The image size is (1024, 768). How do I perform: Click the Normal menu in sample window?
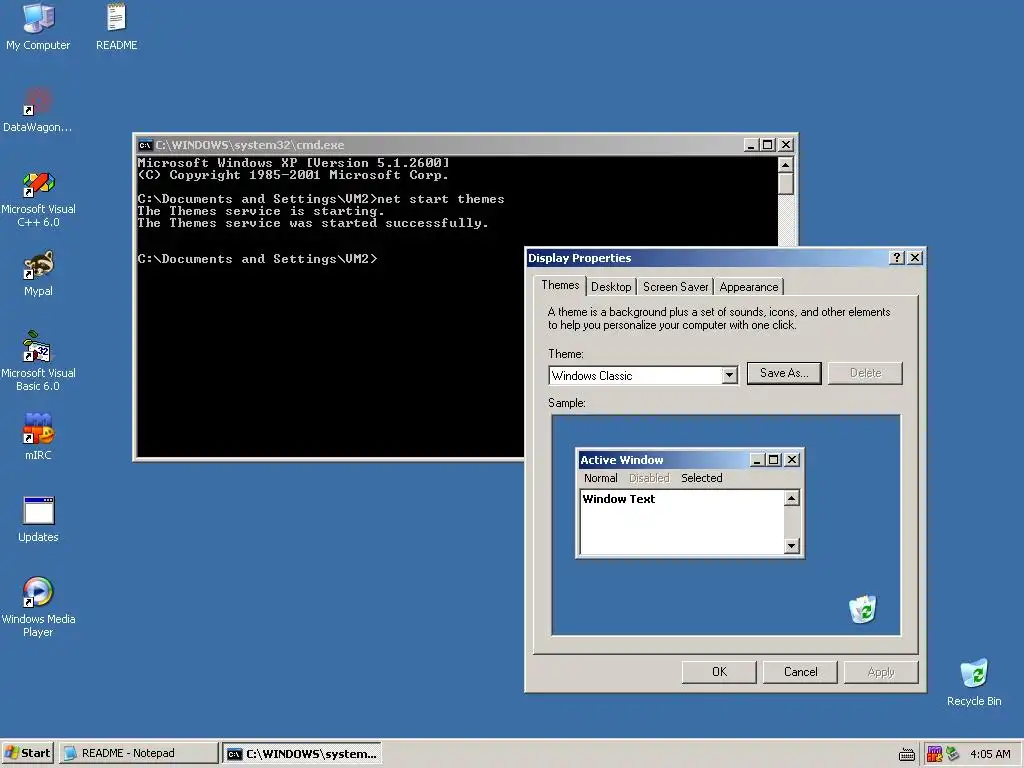click(600, 478)
